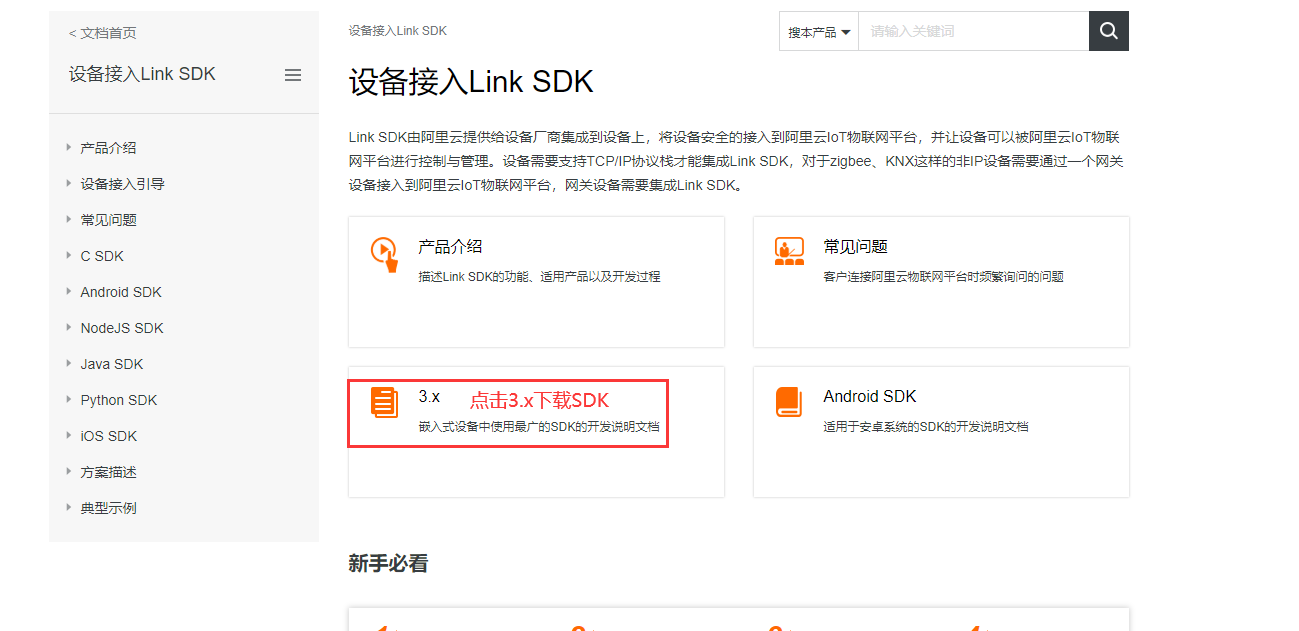The width and height of the screenshot is (1299, 631).
Task: Expand the Python SDK sidebar arrow
Action: [69, 399]
